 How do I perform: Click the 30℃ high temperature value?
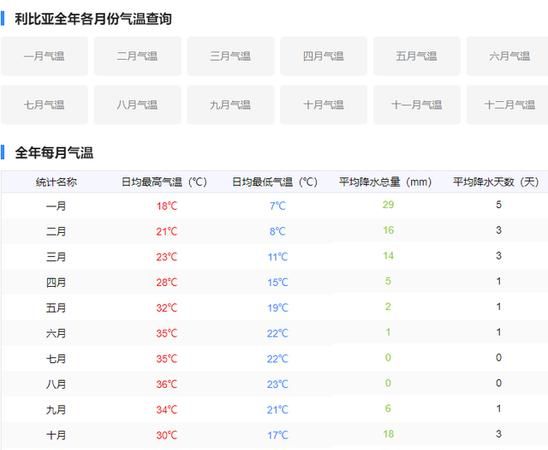click(x=167, y=435)
